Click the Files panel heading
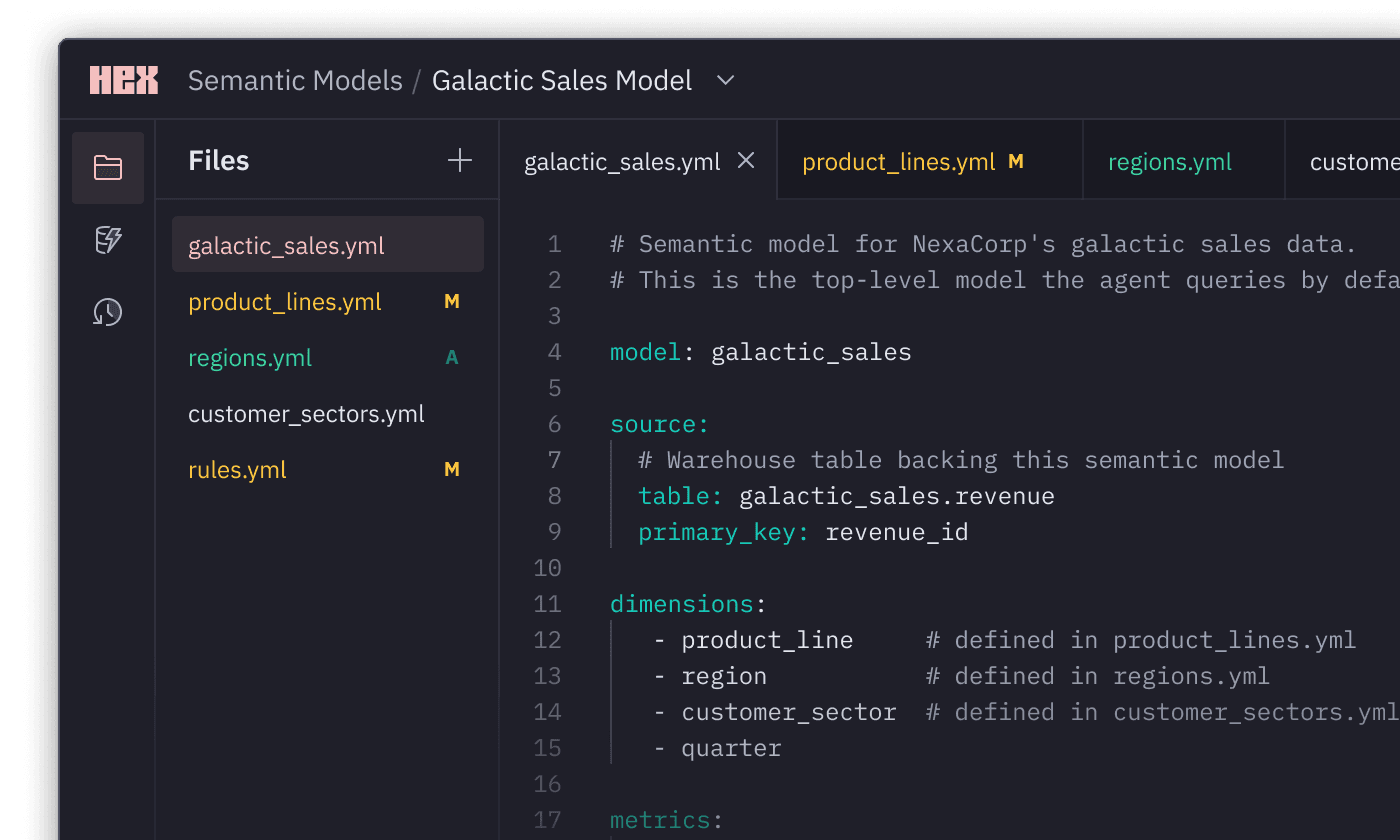Viewport: 1400px width, 840px height. (x=219, y=160)
